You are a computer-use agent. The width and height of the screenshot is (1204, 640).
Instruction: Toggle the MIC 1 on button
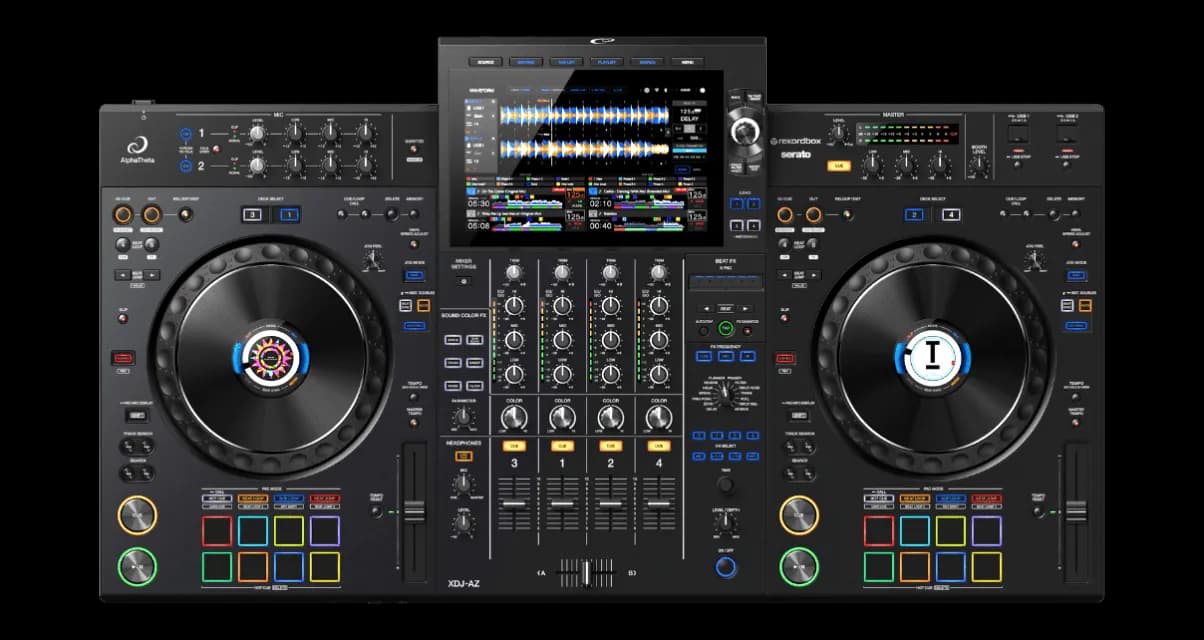pyautogui.click(x=187, y=133)
